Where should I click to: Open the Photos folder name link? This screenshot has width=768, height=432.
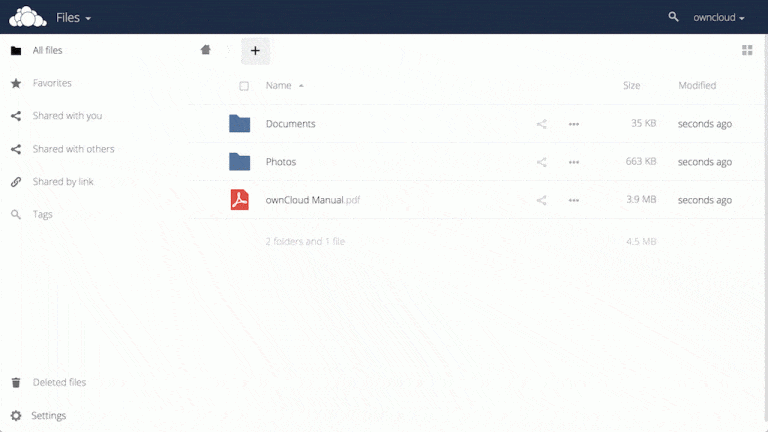coord(281,162)
